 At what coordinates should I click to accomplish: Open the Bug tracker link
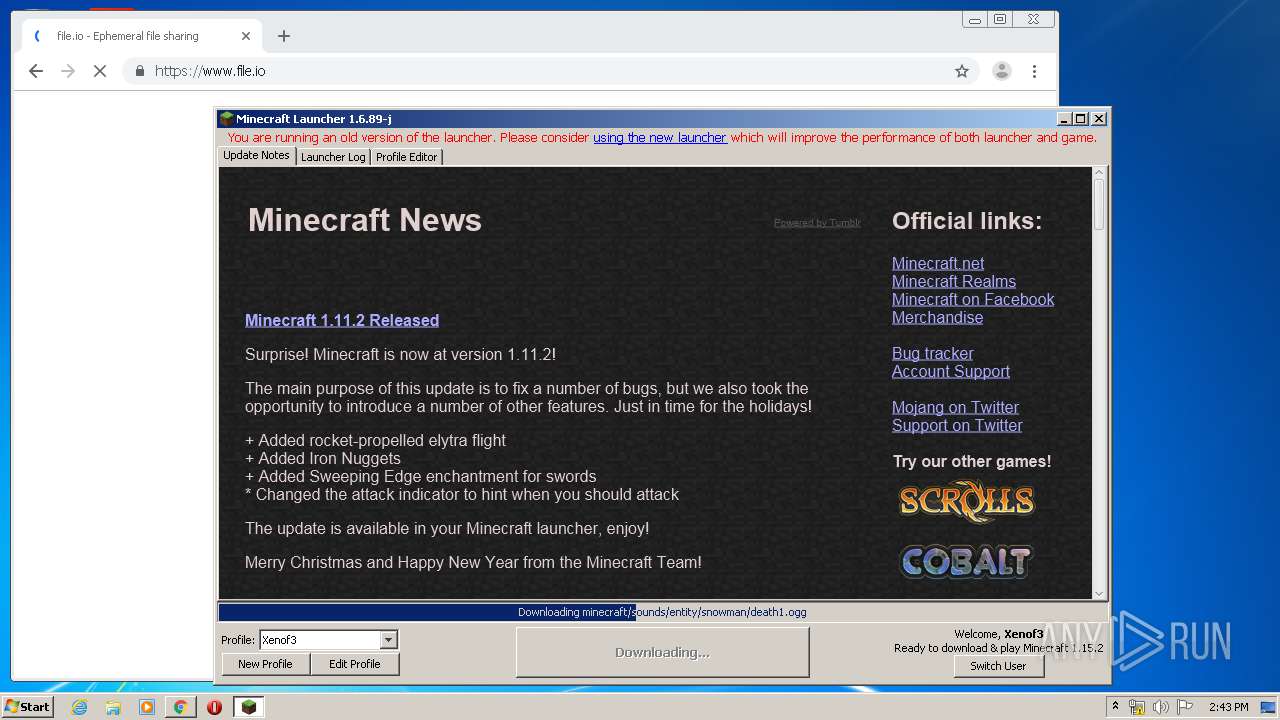tap(932, 353)
